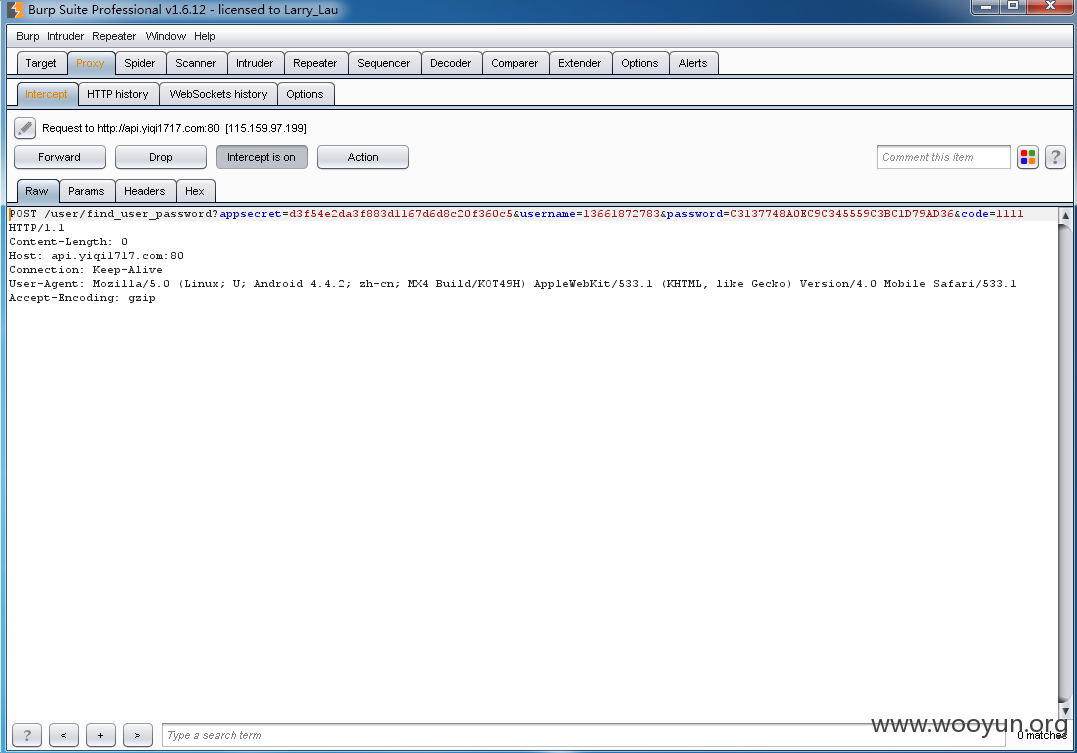Click the Comment this item field
This screenshot has height=753, width=1077.
[x=944, y=157]
